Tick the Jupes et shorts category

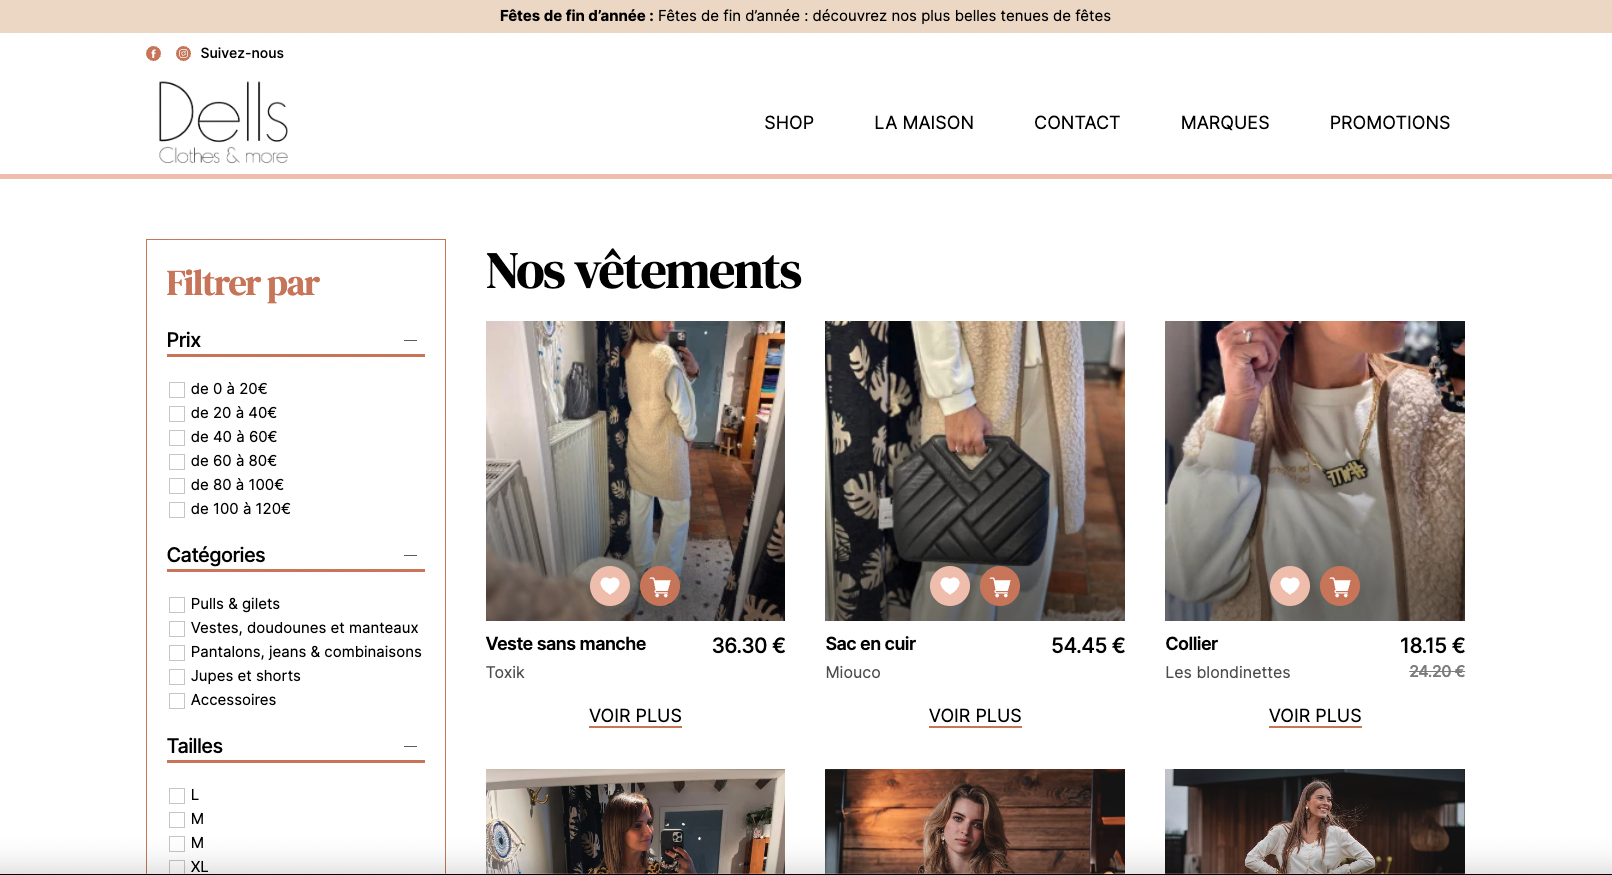click(177, 677)
